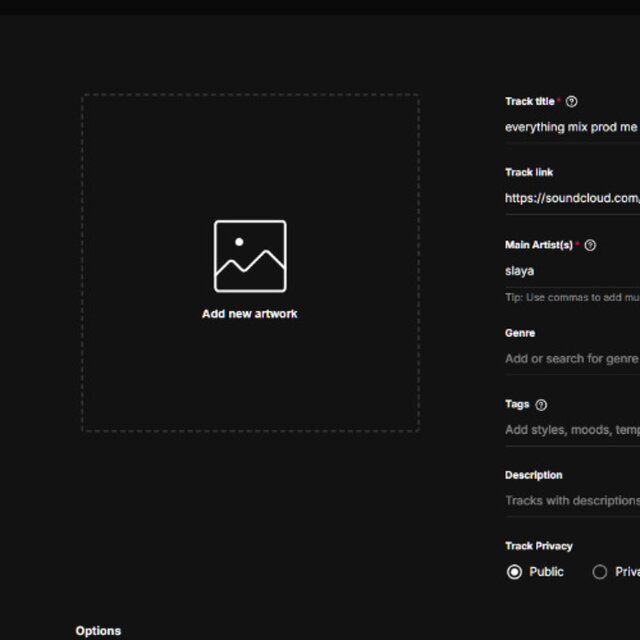
Task: Click the image placeholder artwork icon
Action: (x=250, y=256)
